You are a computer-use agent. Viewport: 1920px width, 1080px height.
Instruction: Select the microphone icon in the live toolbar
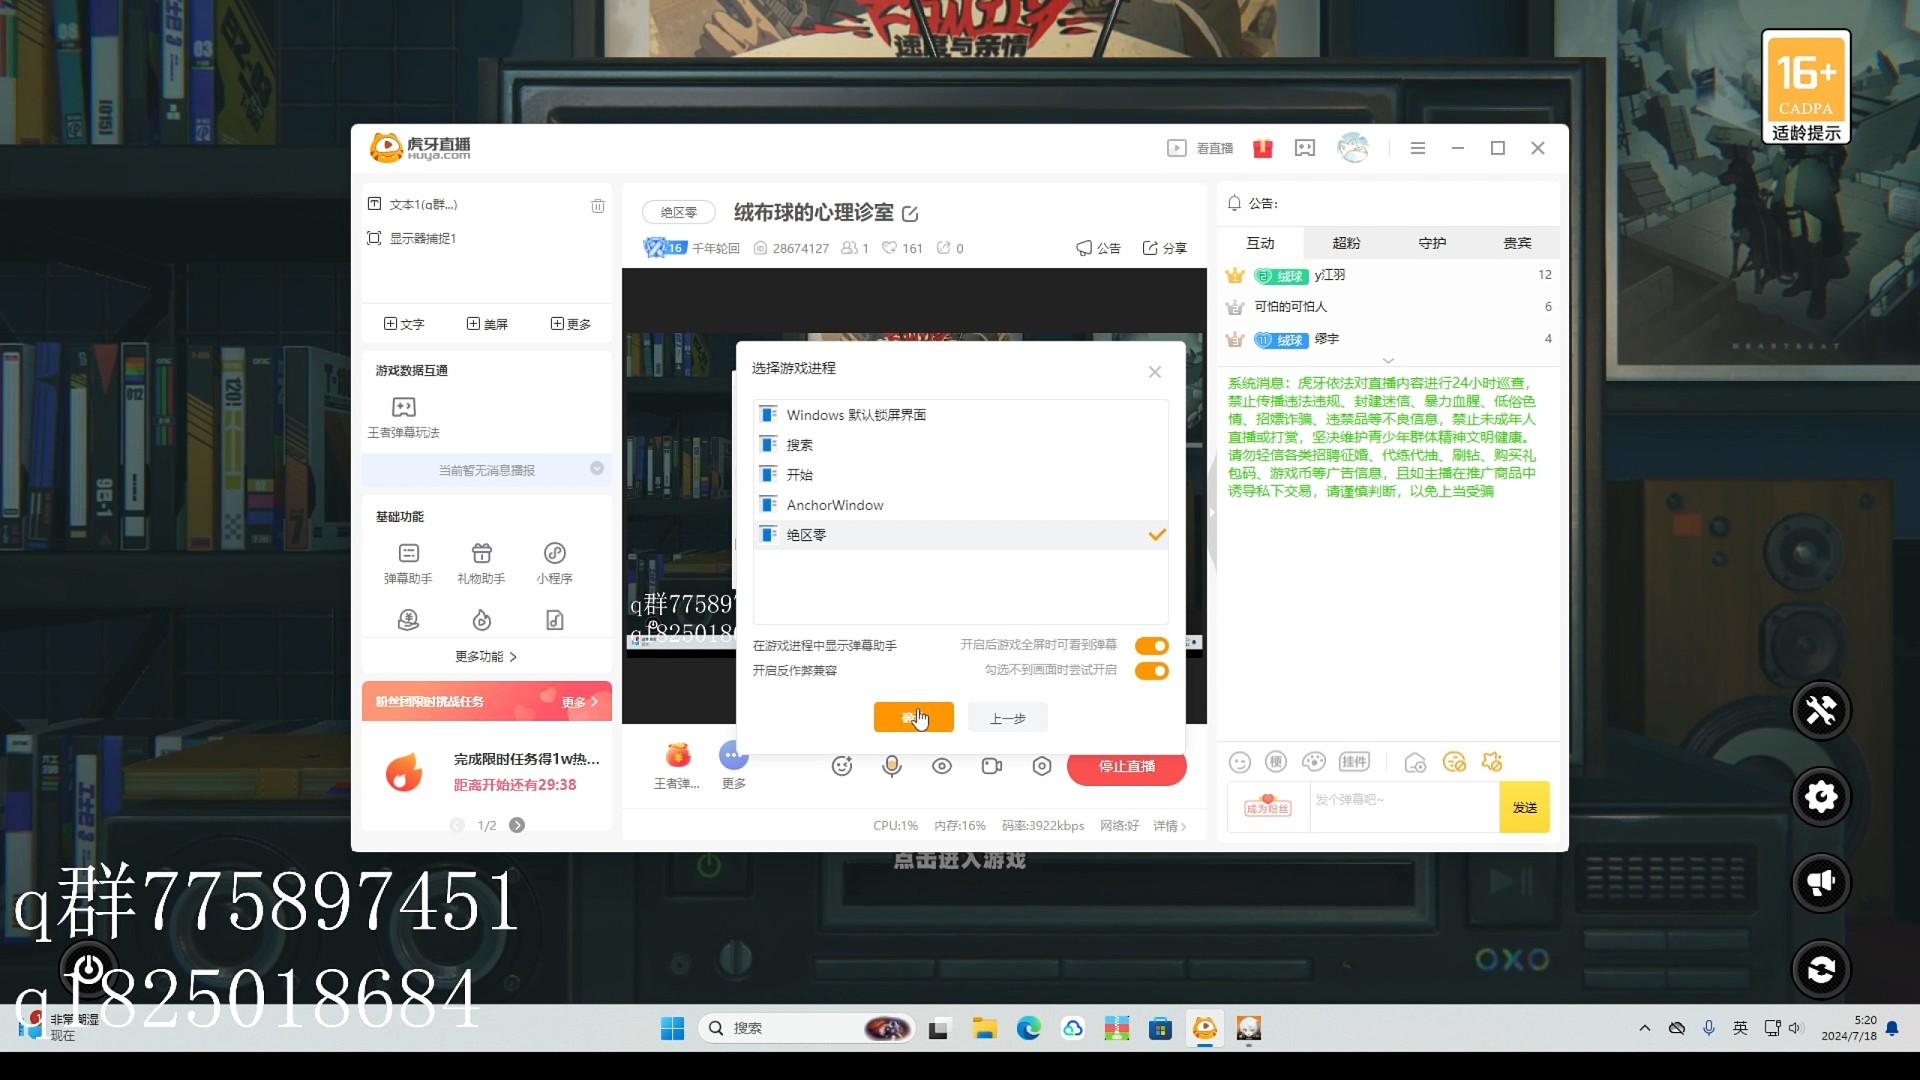[x=891, y=765]
